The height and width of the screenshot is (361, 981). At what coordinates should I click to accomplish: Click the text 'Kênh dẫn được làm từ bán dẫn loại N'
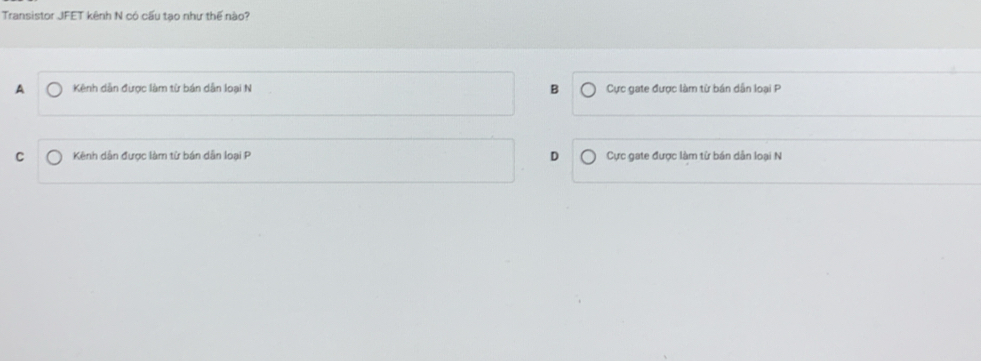163,89
